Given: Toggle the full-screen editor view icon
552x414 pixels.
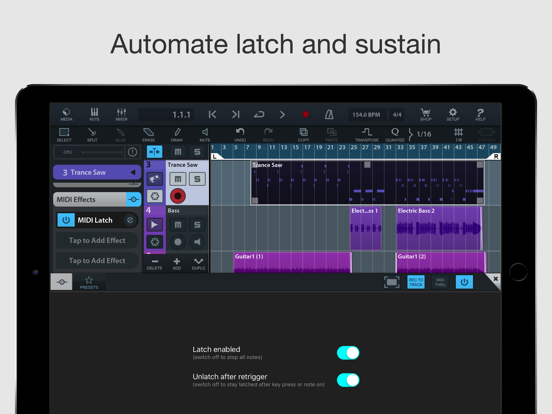Looking at the screenshot, I should (391, 282).
